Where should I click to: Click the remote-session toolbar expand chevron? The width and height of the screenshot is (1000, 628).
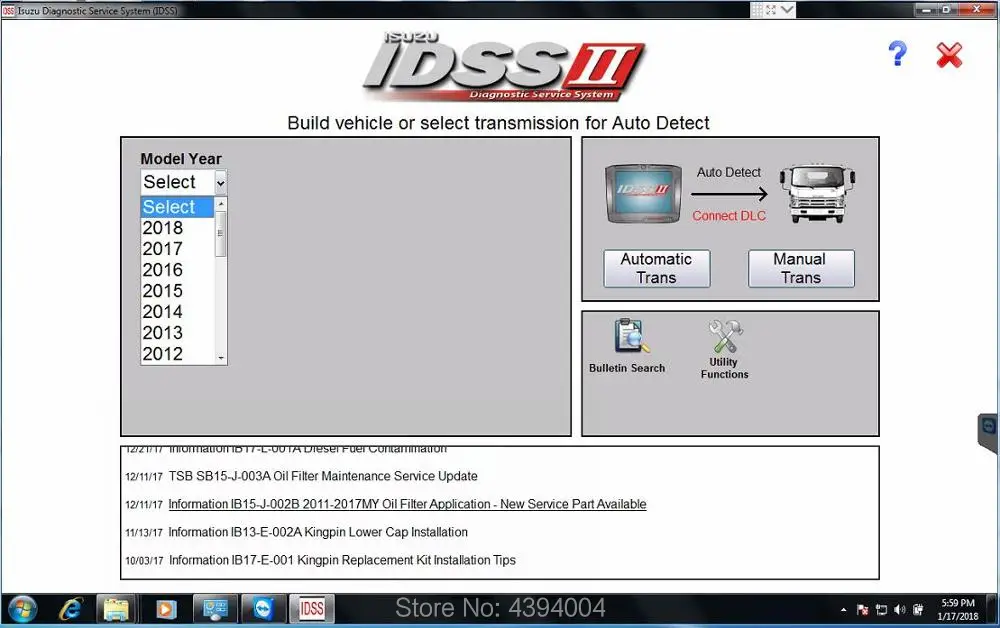[x=787, y=10]
